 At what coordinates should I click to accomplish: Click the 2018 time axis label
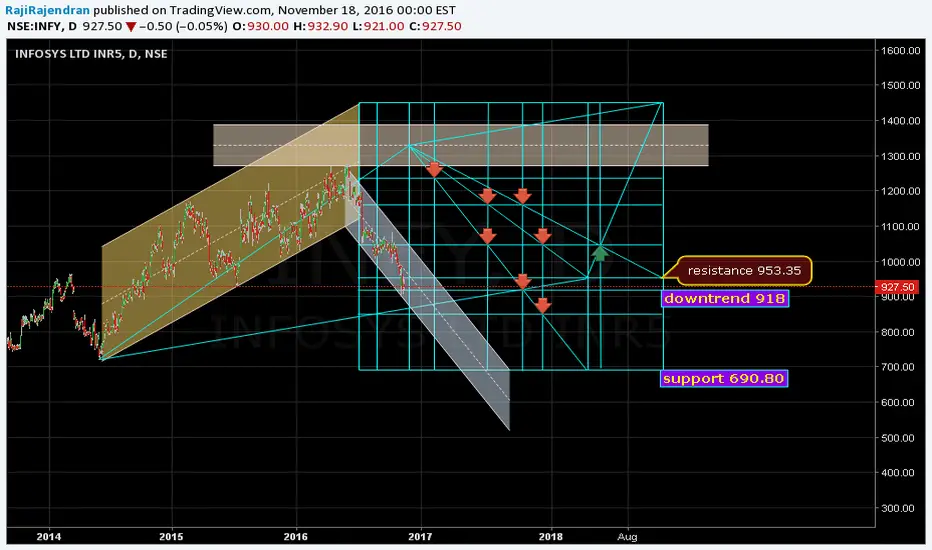(550, 537)
